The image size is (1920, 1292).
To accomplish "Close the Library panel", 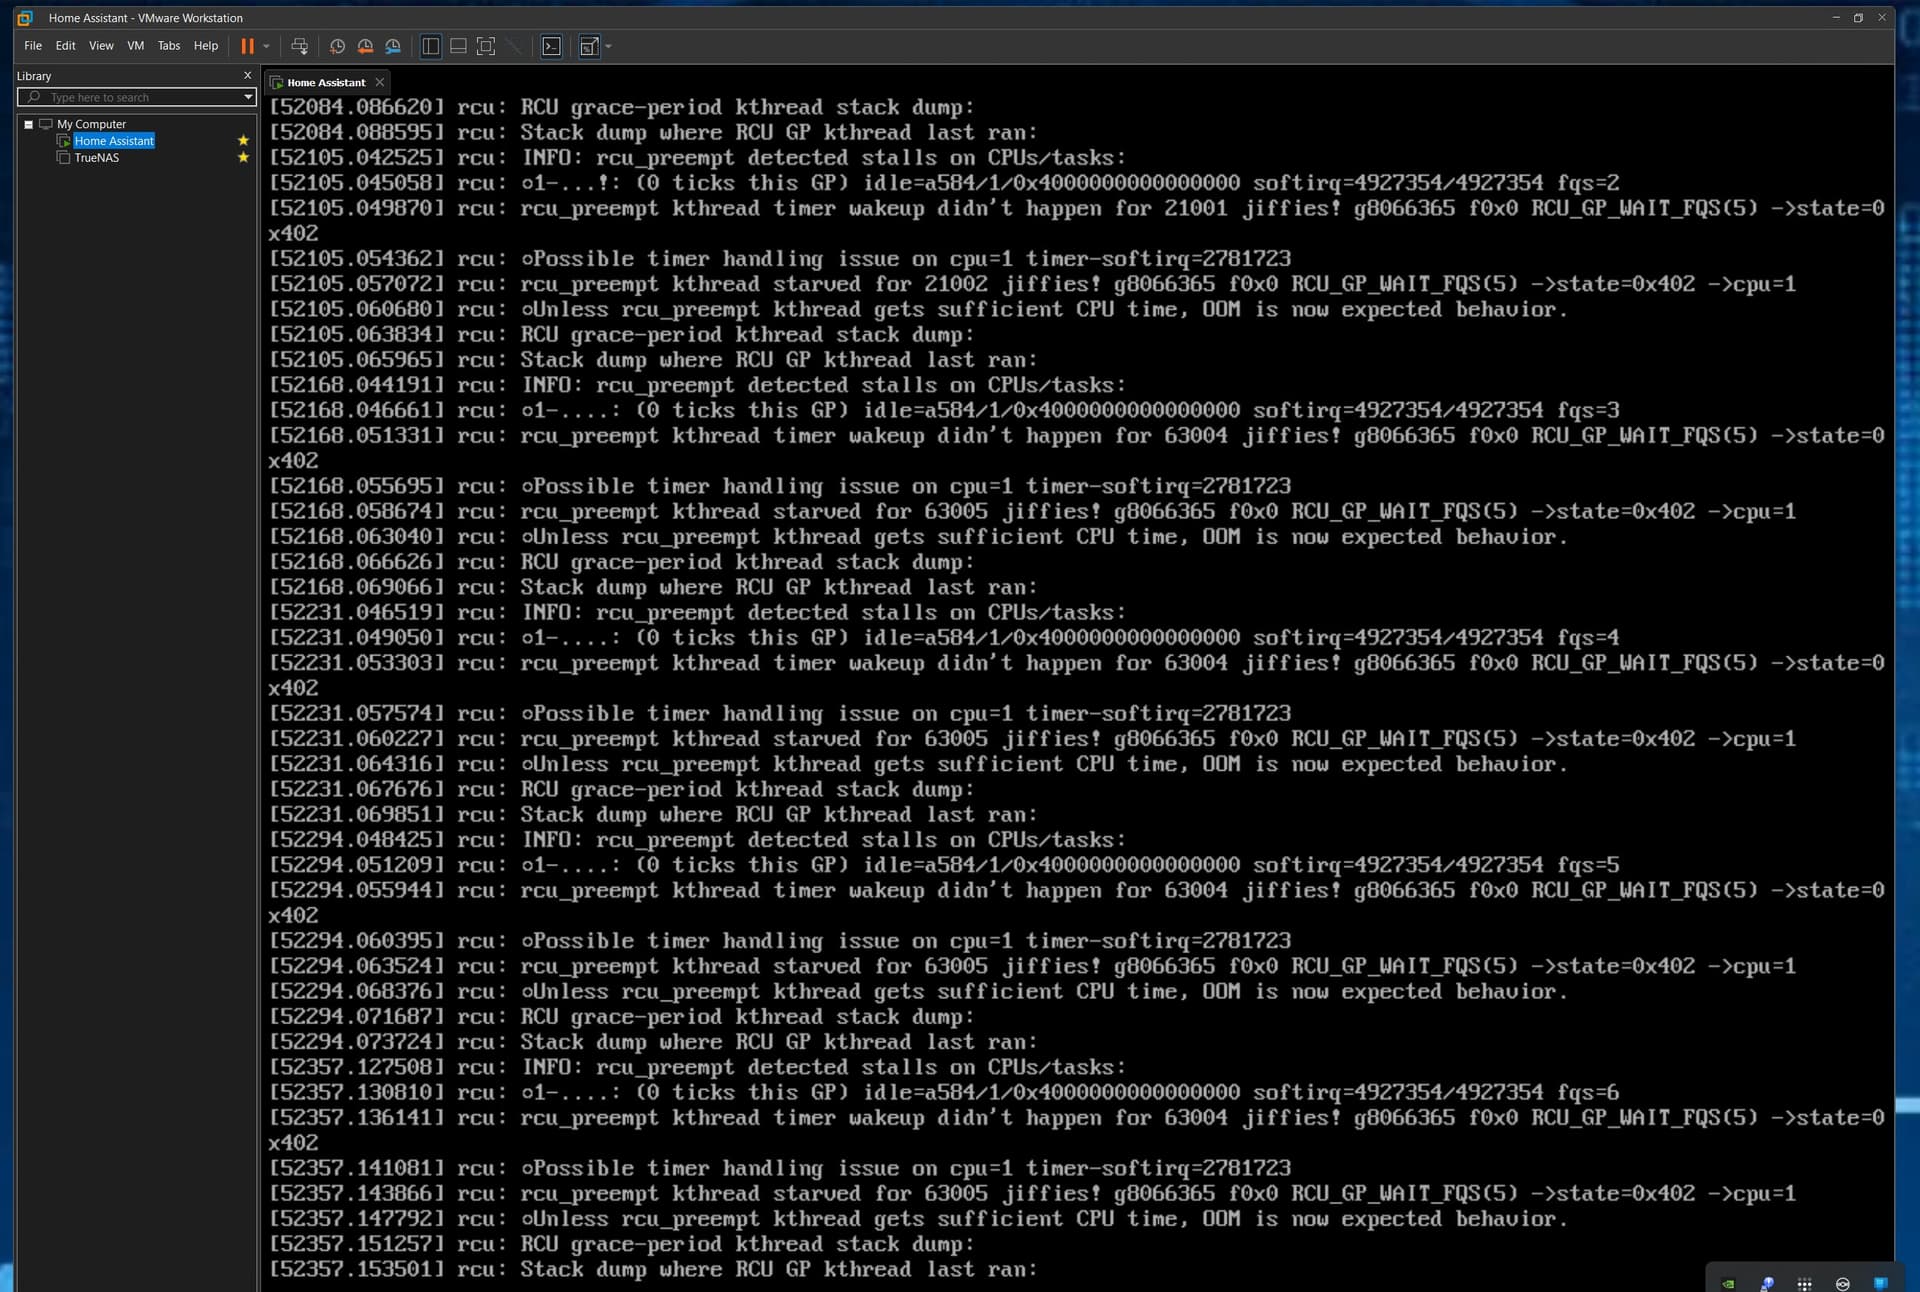I will (x=248, y=76).
